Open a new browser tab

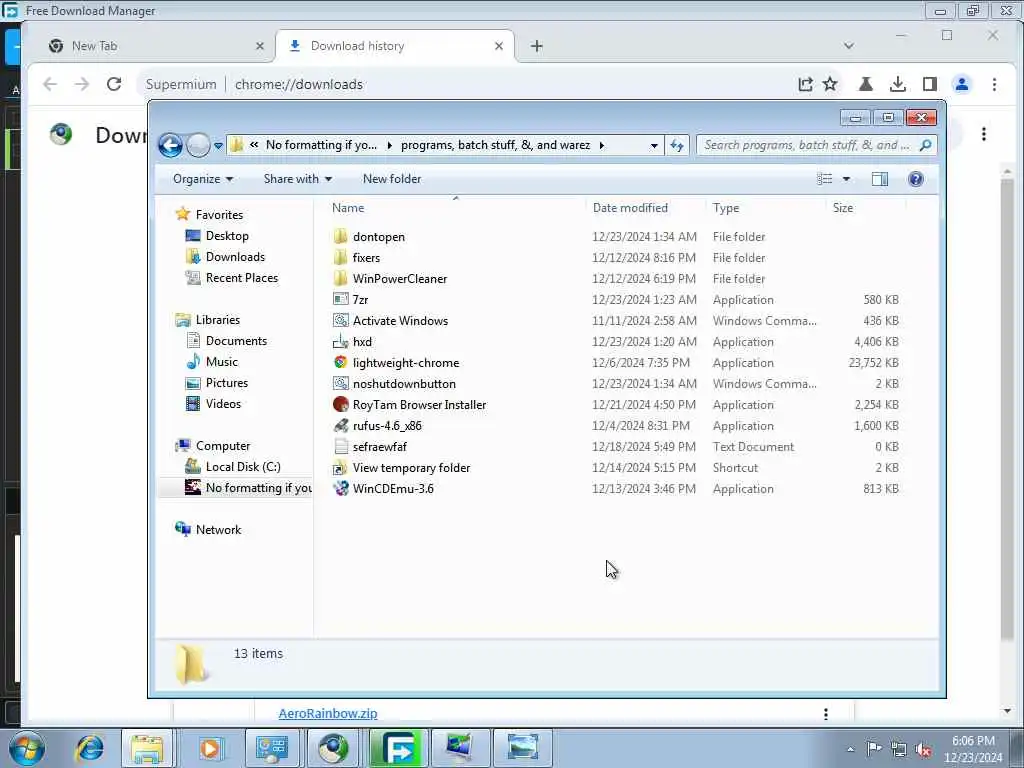click(x=537, y=46)
